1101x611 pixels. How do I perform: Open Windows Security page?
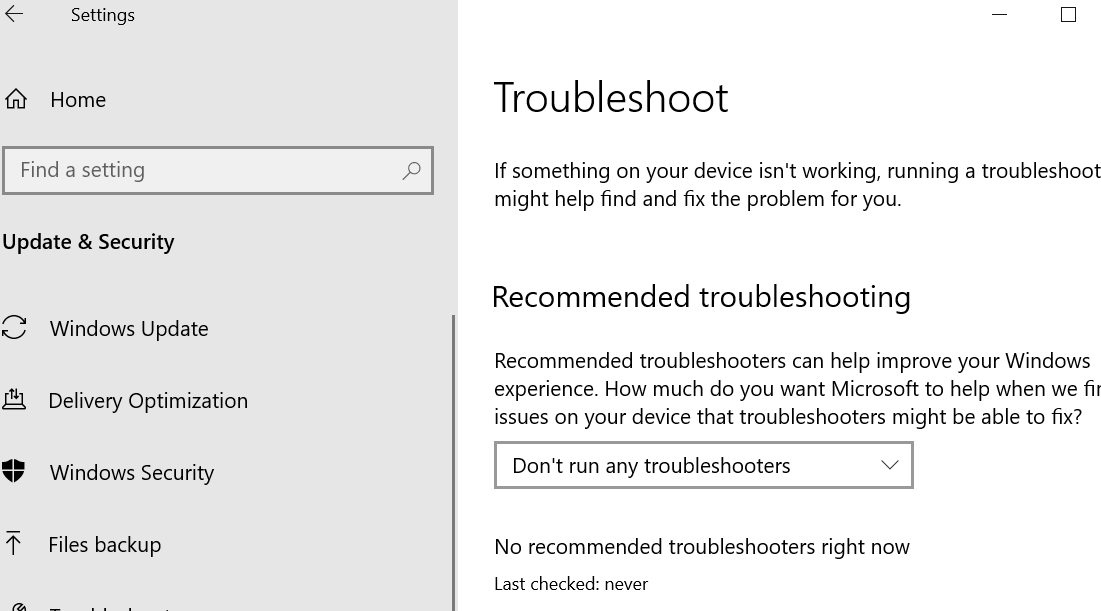click(132, 473)
